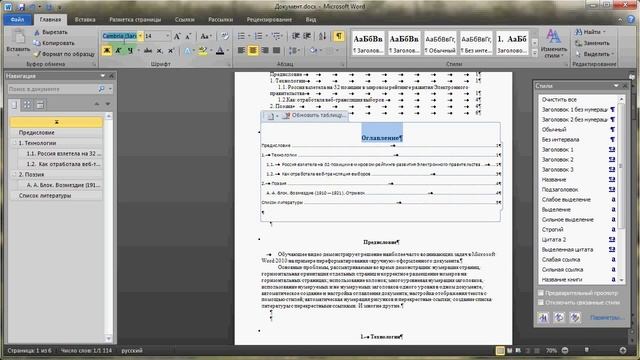The width and height of the screenshot is (640, 360).
Task: Click Параметры link in Styles pane
Action: click(607, 318)
